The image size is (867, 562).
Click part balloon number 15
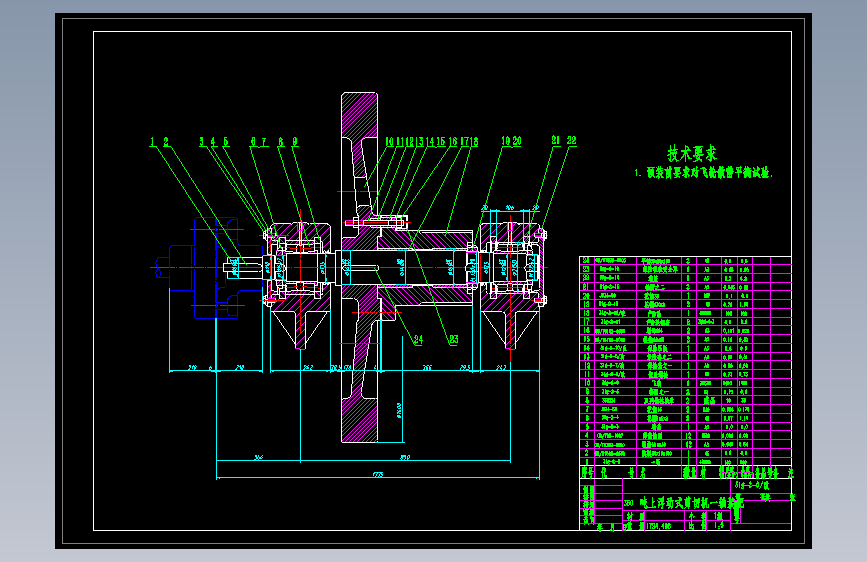pos(441,142)
